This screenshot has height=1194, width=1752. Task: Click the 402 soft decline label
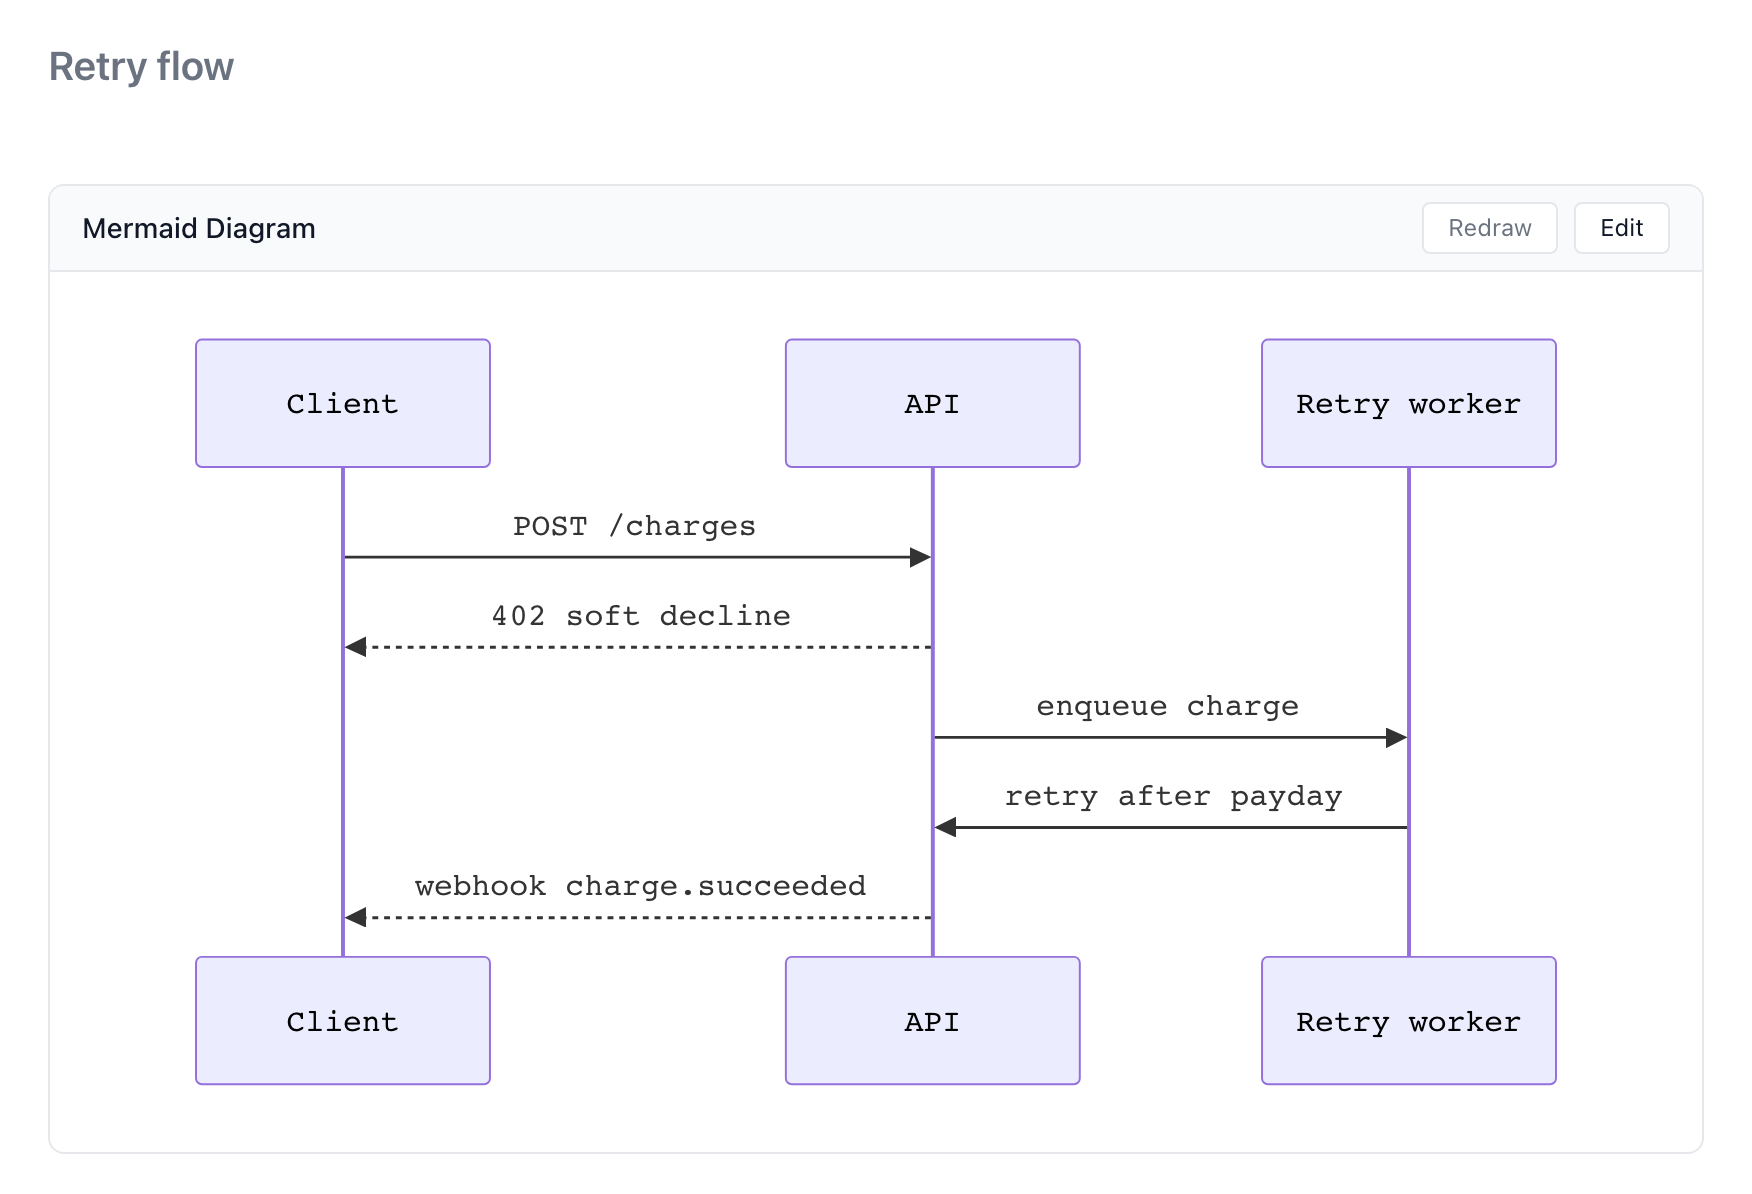[x=641, y=616]
